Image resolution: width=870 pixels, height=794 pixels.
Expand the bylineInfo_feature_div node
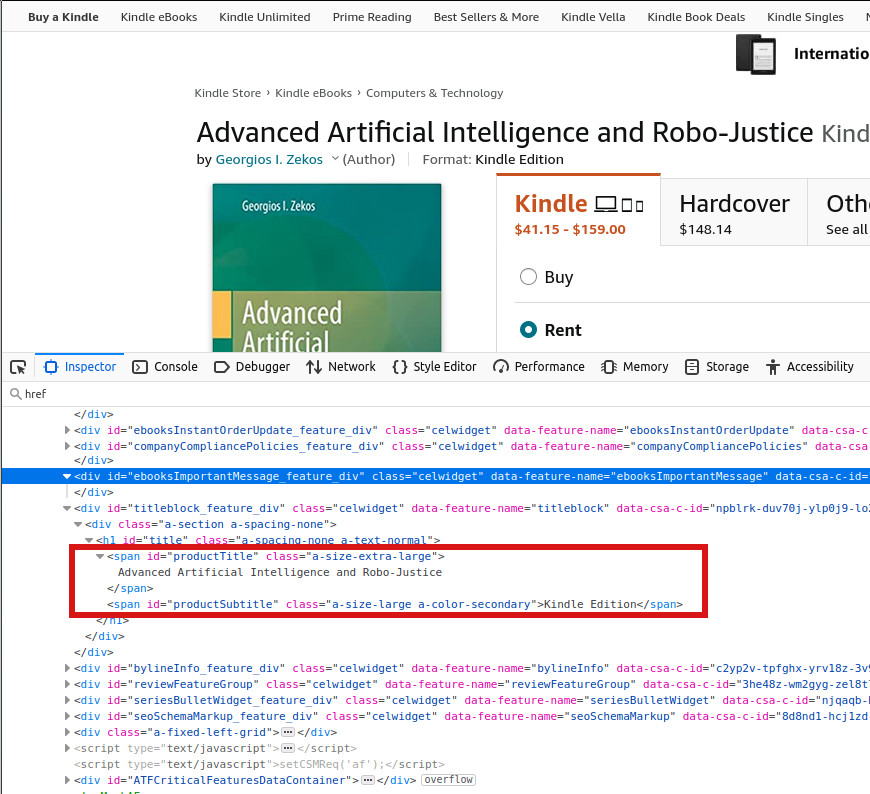[x=67, y=668]
